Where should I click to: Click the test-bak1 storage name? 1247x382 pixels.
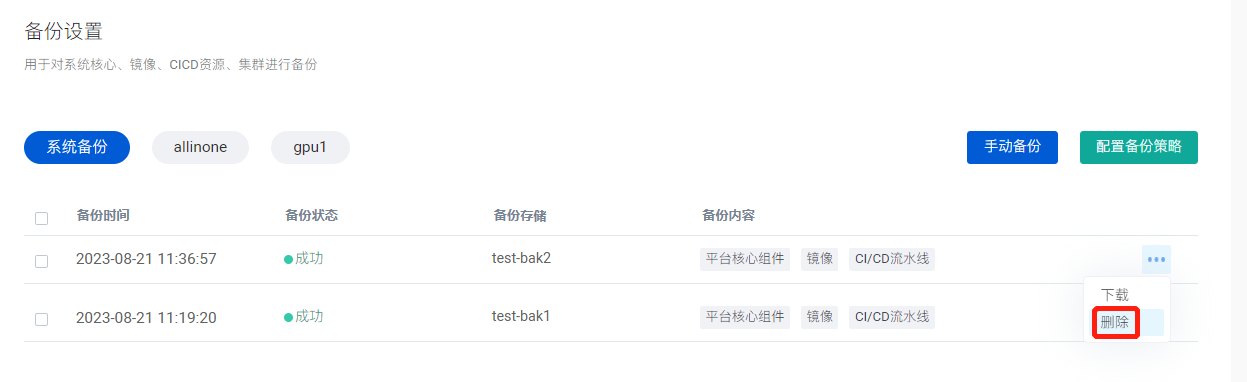[x=521, y=316]
